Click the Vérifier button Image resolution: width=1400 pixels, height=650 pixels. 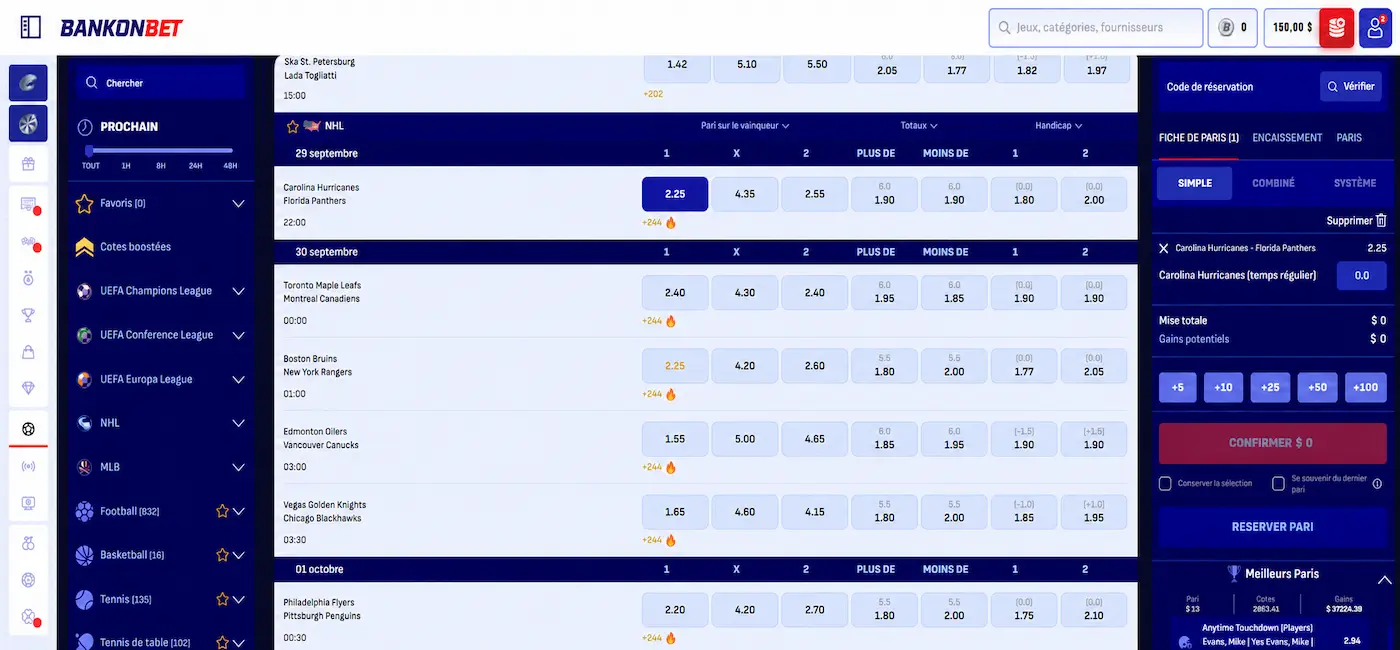pyautogui.click(x=1351, y=87)
